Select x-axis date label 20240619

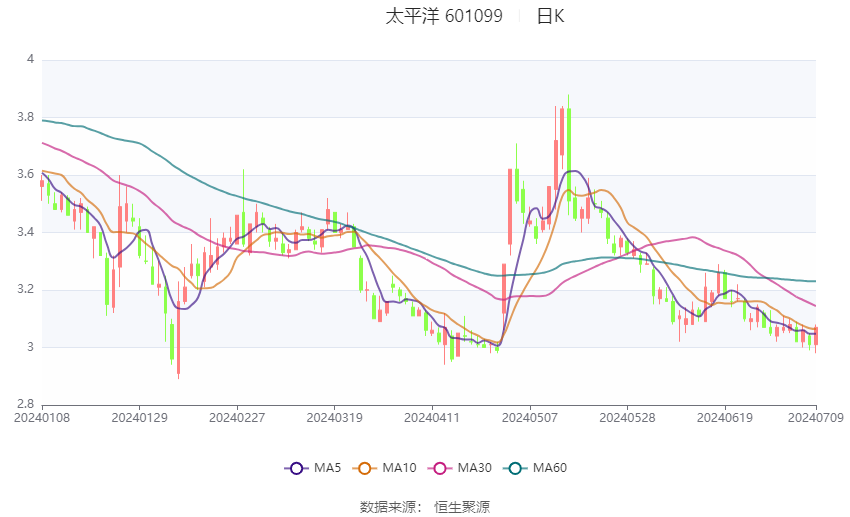pyautogui.click(x=725, y=418)
